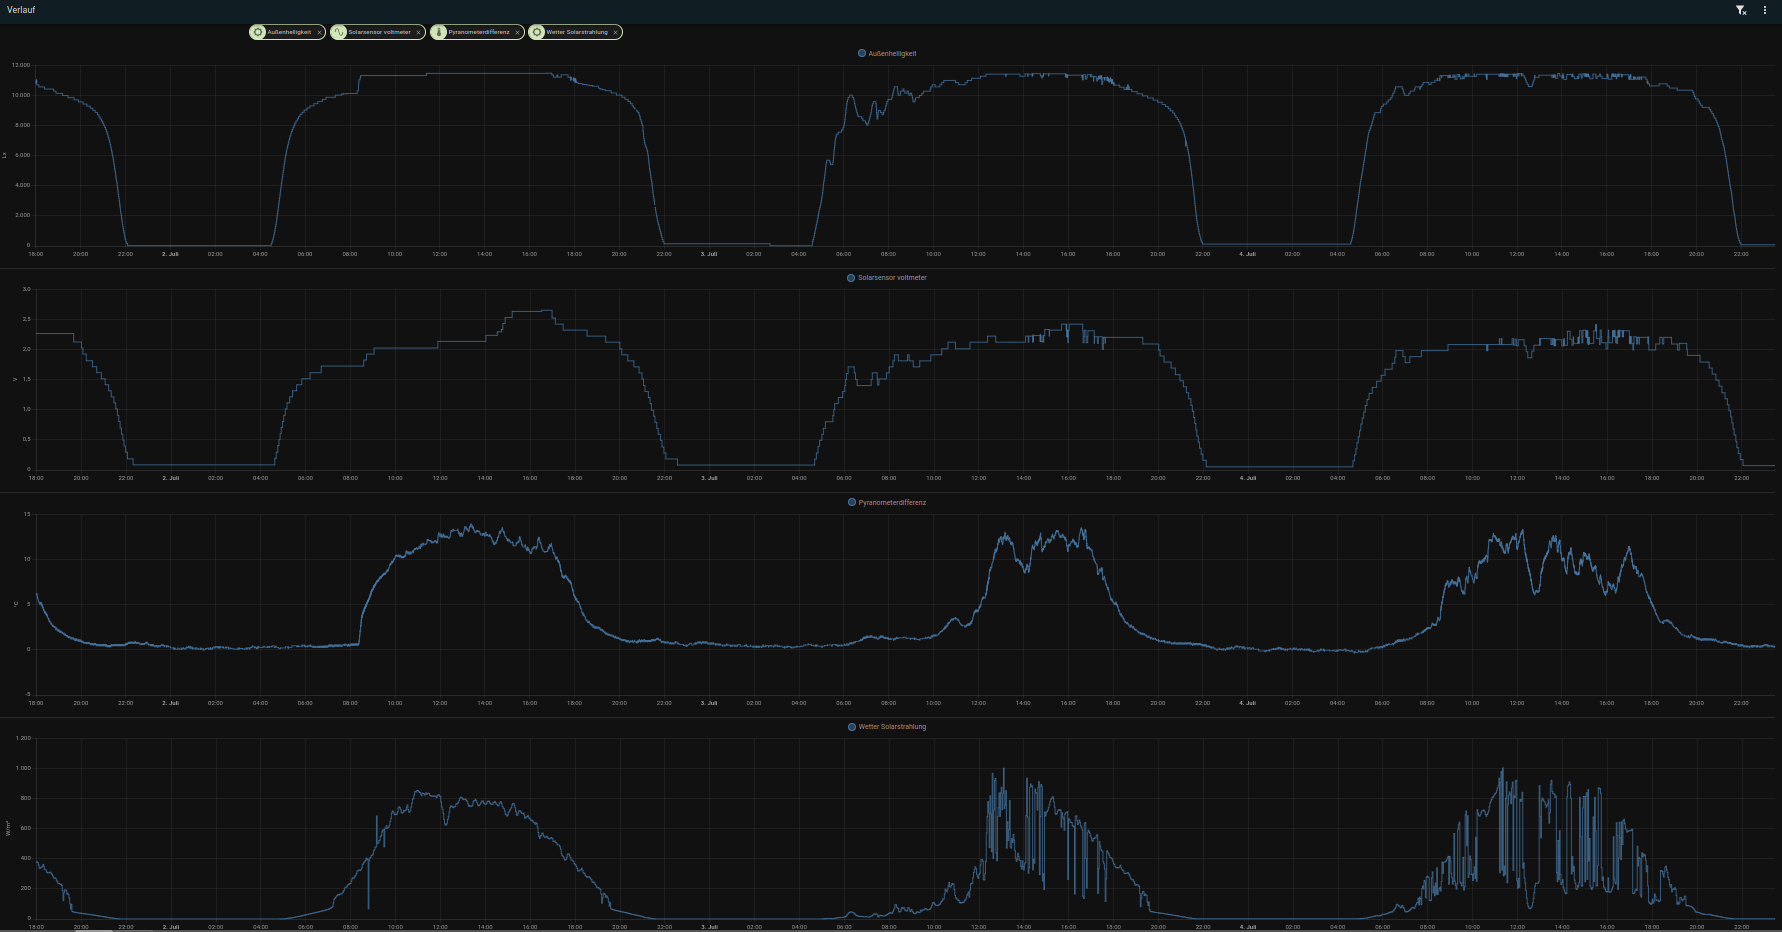The width and height of the screenshot is (1782, 932).
Task: Click the 2. Juli marker on Außenhelligkeit axis
Action: tap(170, 254)
